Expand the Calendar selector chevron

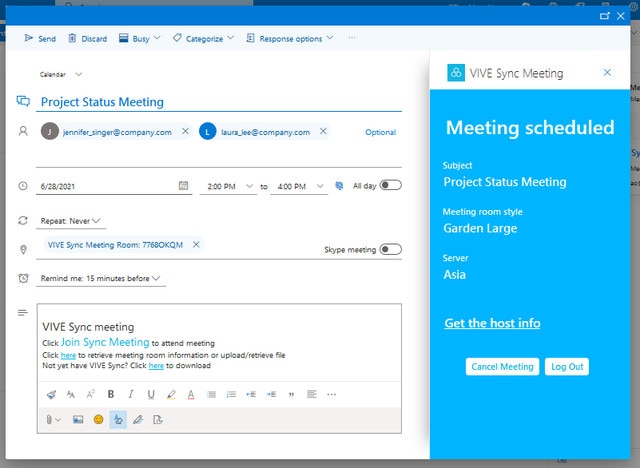79,74
